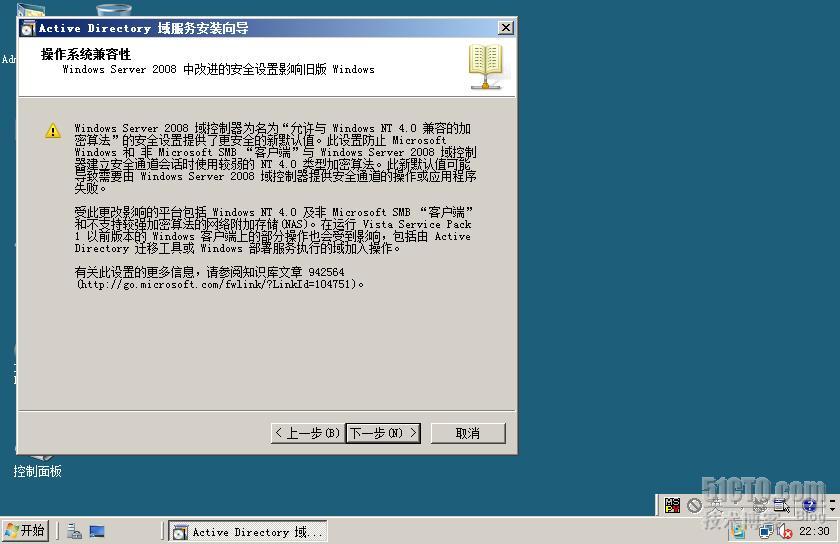Click knowledge base article number 942564
840x544 pixels.
point(326,272)
